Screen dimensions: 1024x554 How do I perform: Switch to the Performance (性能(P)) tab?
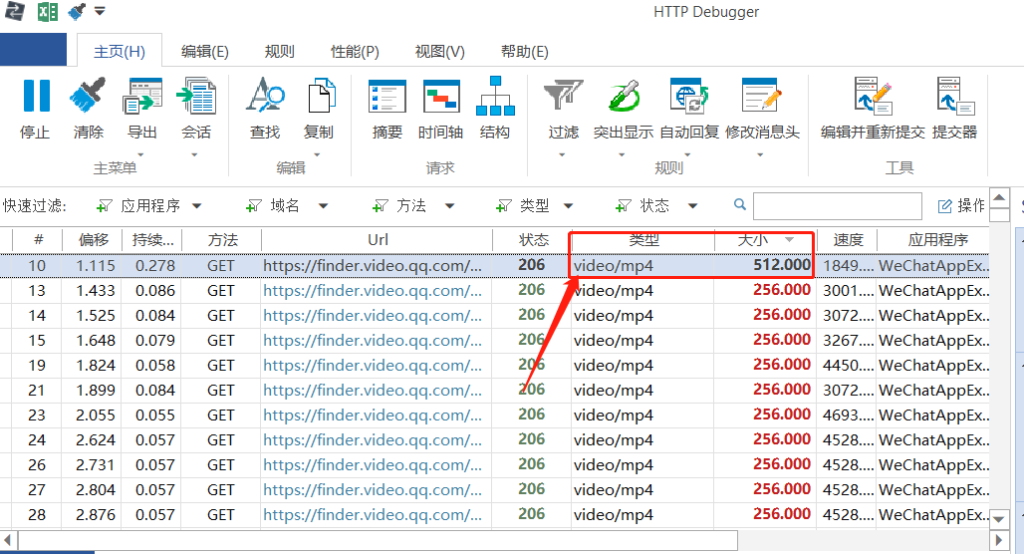[355, 52]
